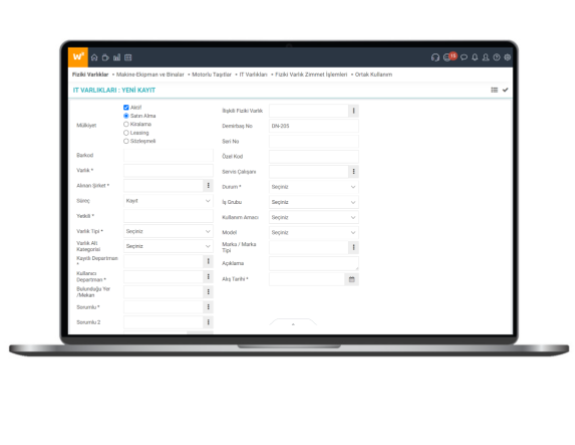
Task: Click the Ortak Kullanım link
Action: point(373,74)
